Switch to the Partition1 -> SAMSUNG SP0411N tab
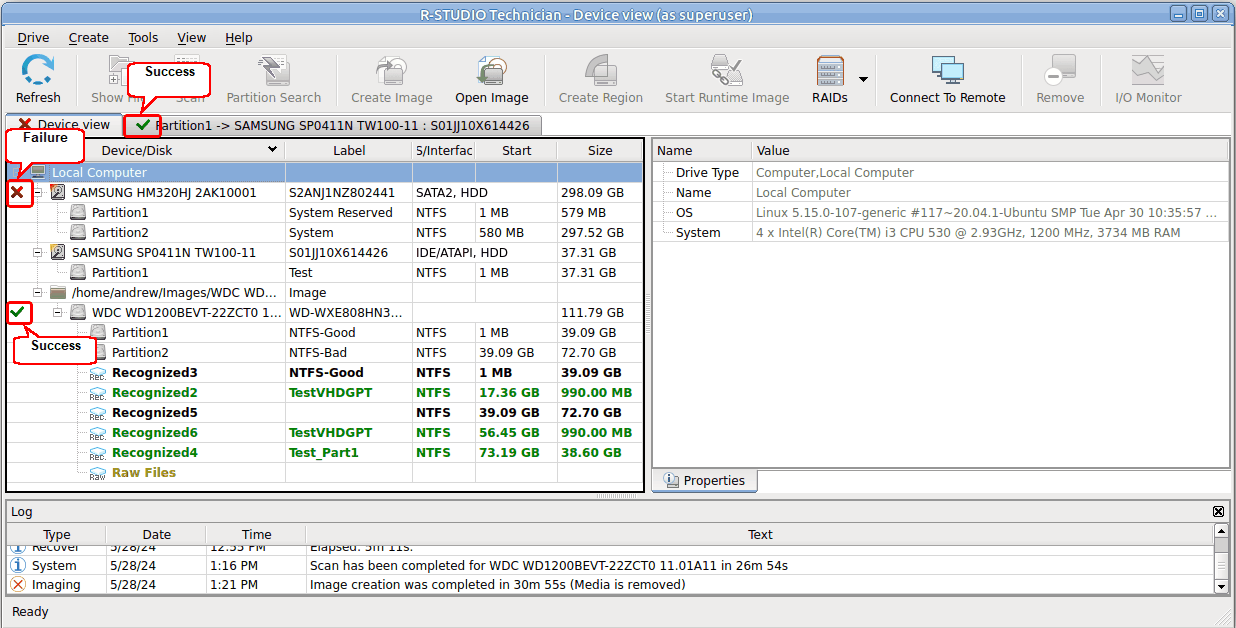 click(334, 125)
